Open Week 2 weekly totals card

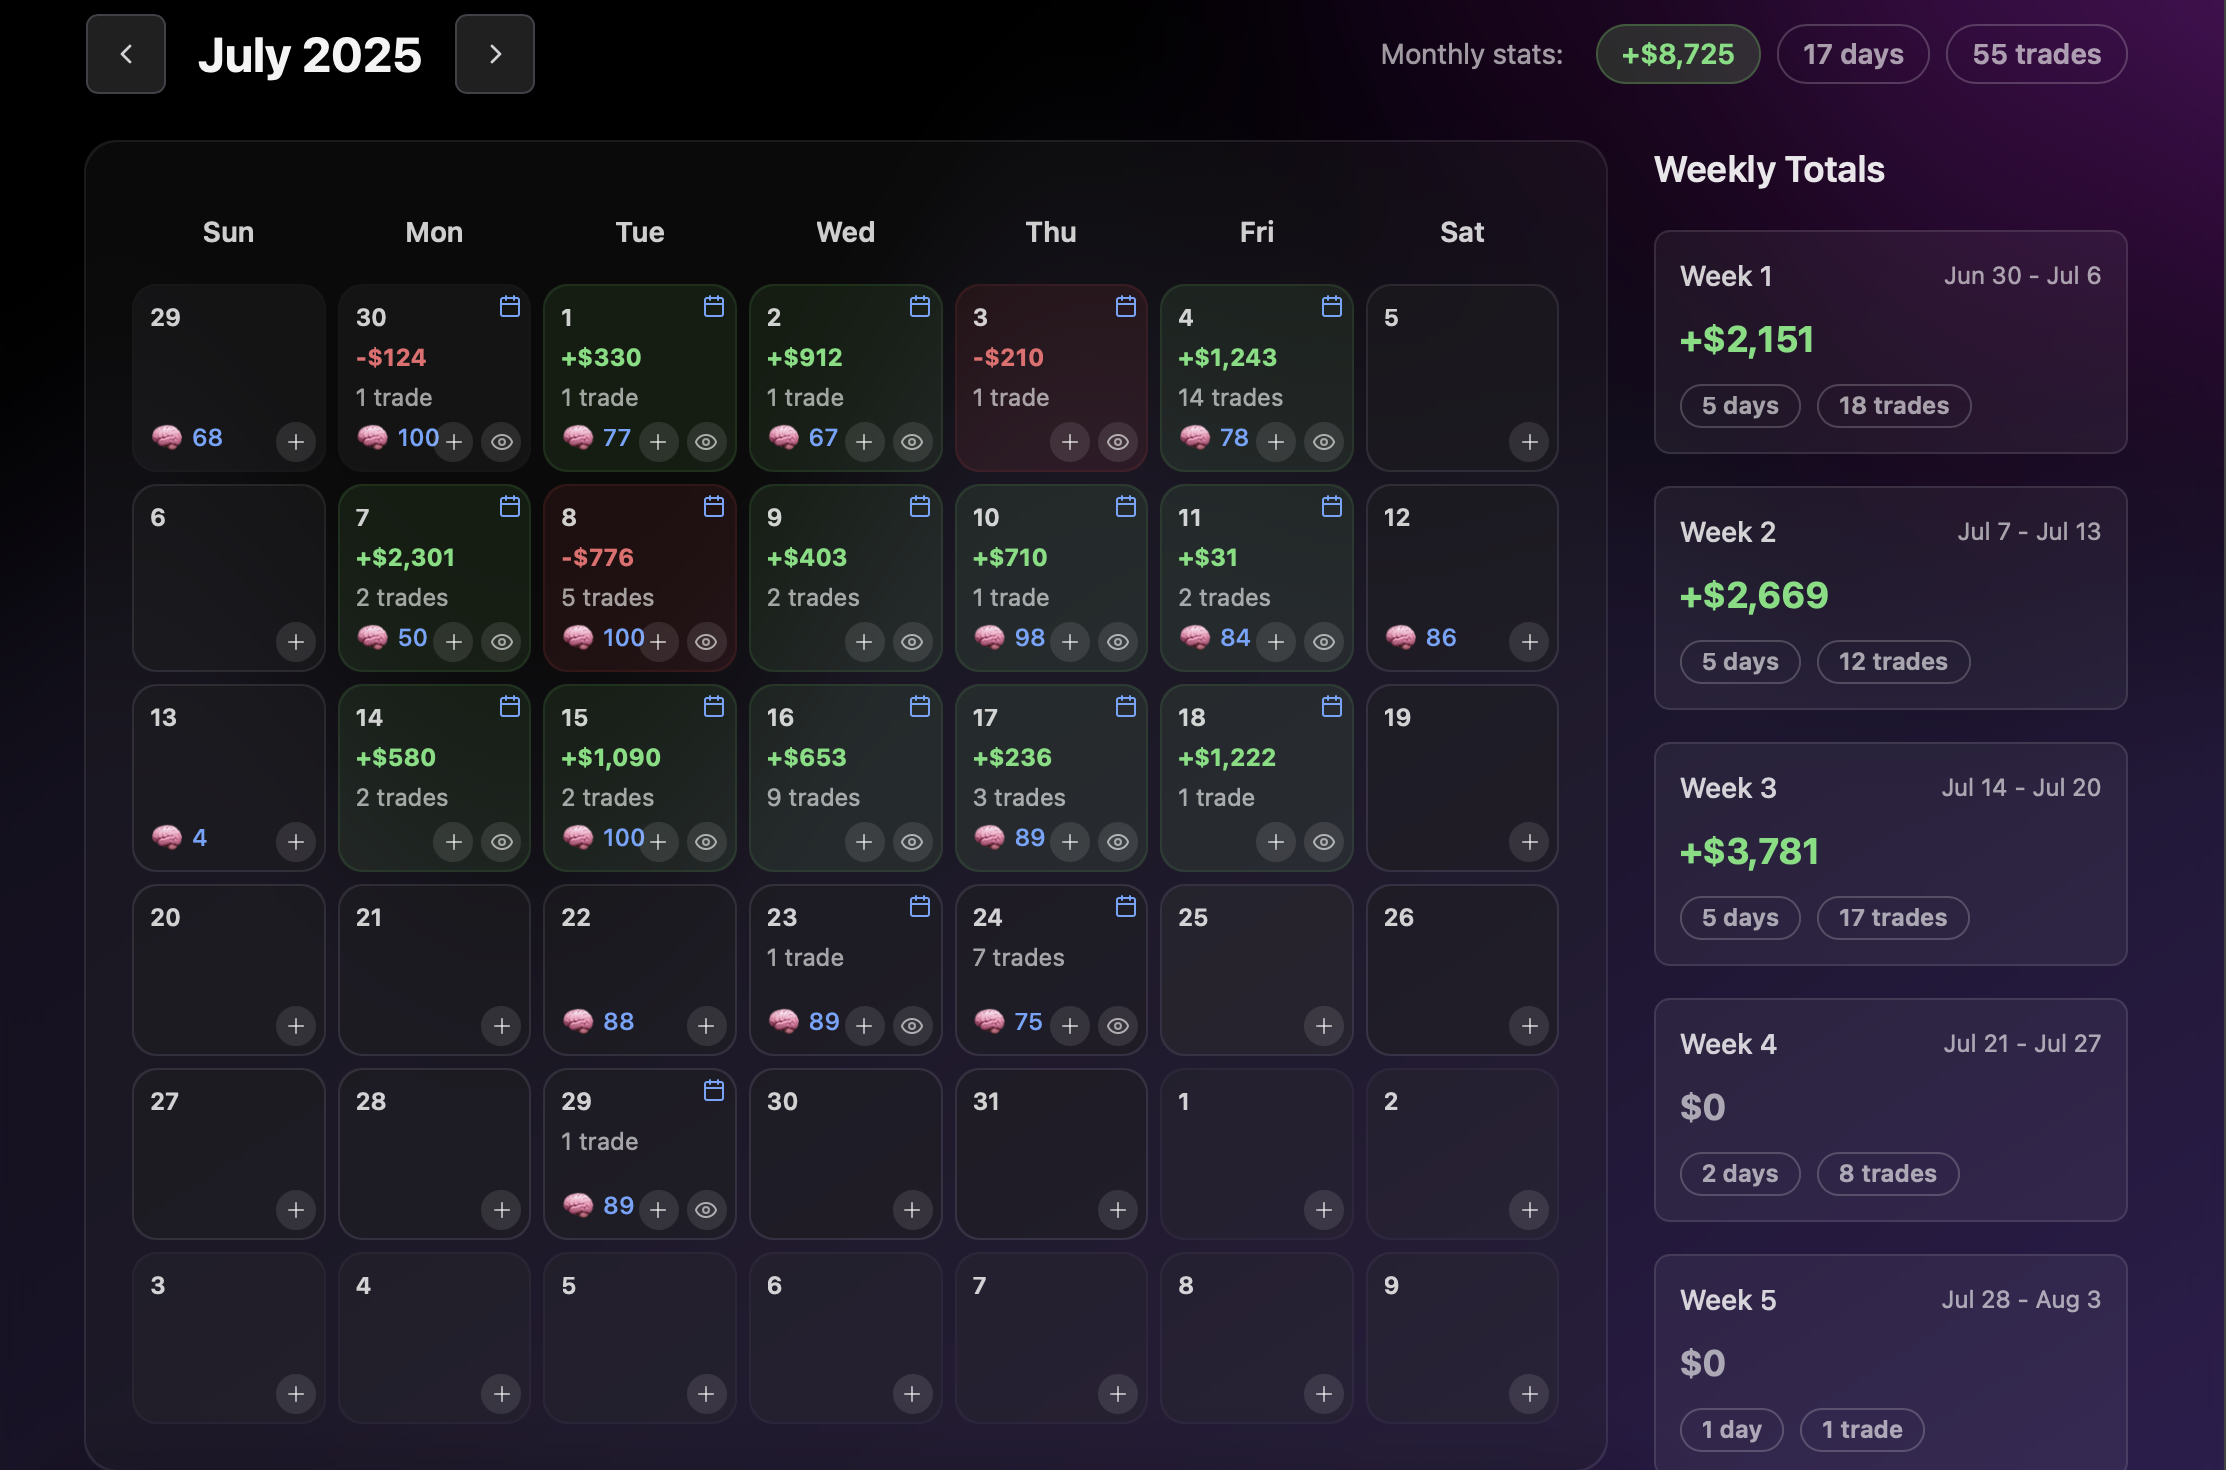[1890, 598]
